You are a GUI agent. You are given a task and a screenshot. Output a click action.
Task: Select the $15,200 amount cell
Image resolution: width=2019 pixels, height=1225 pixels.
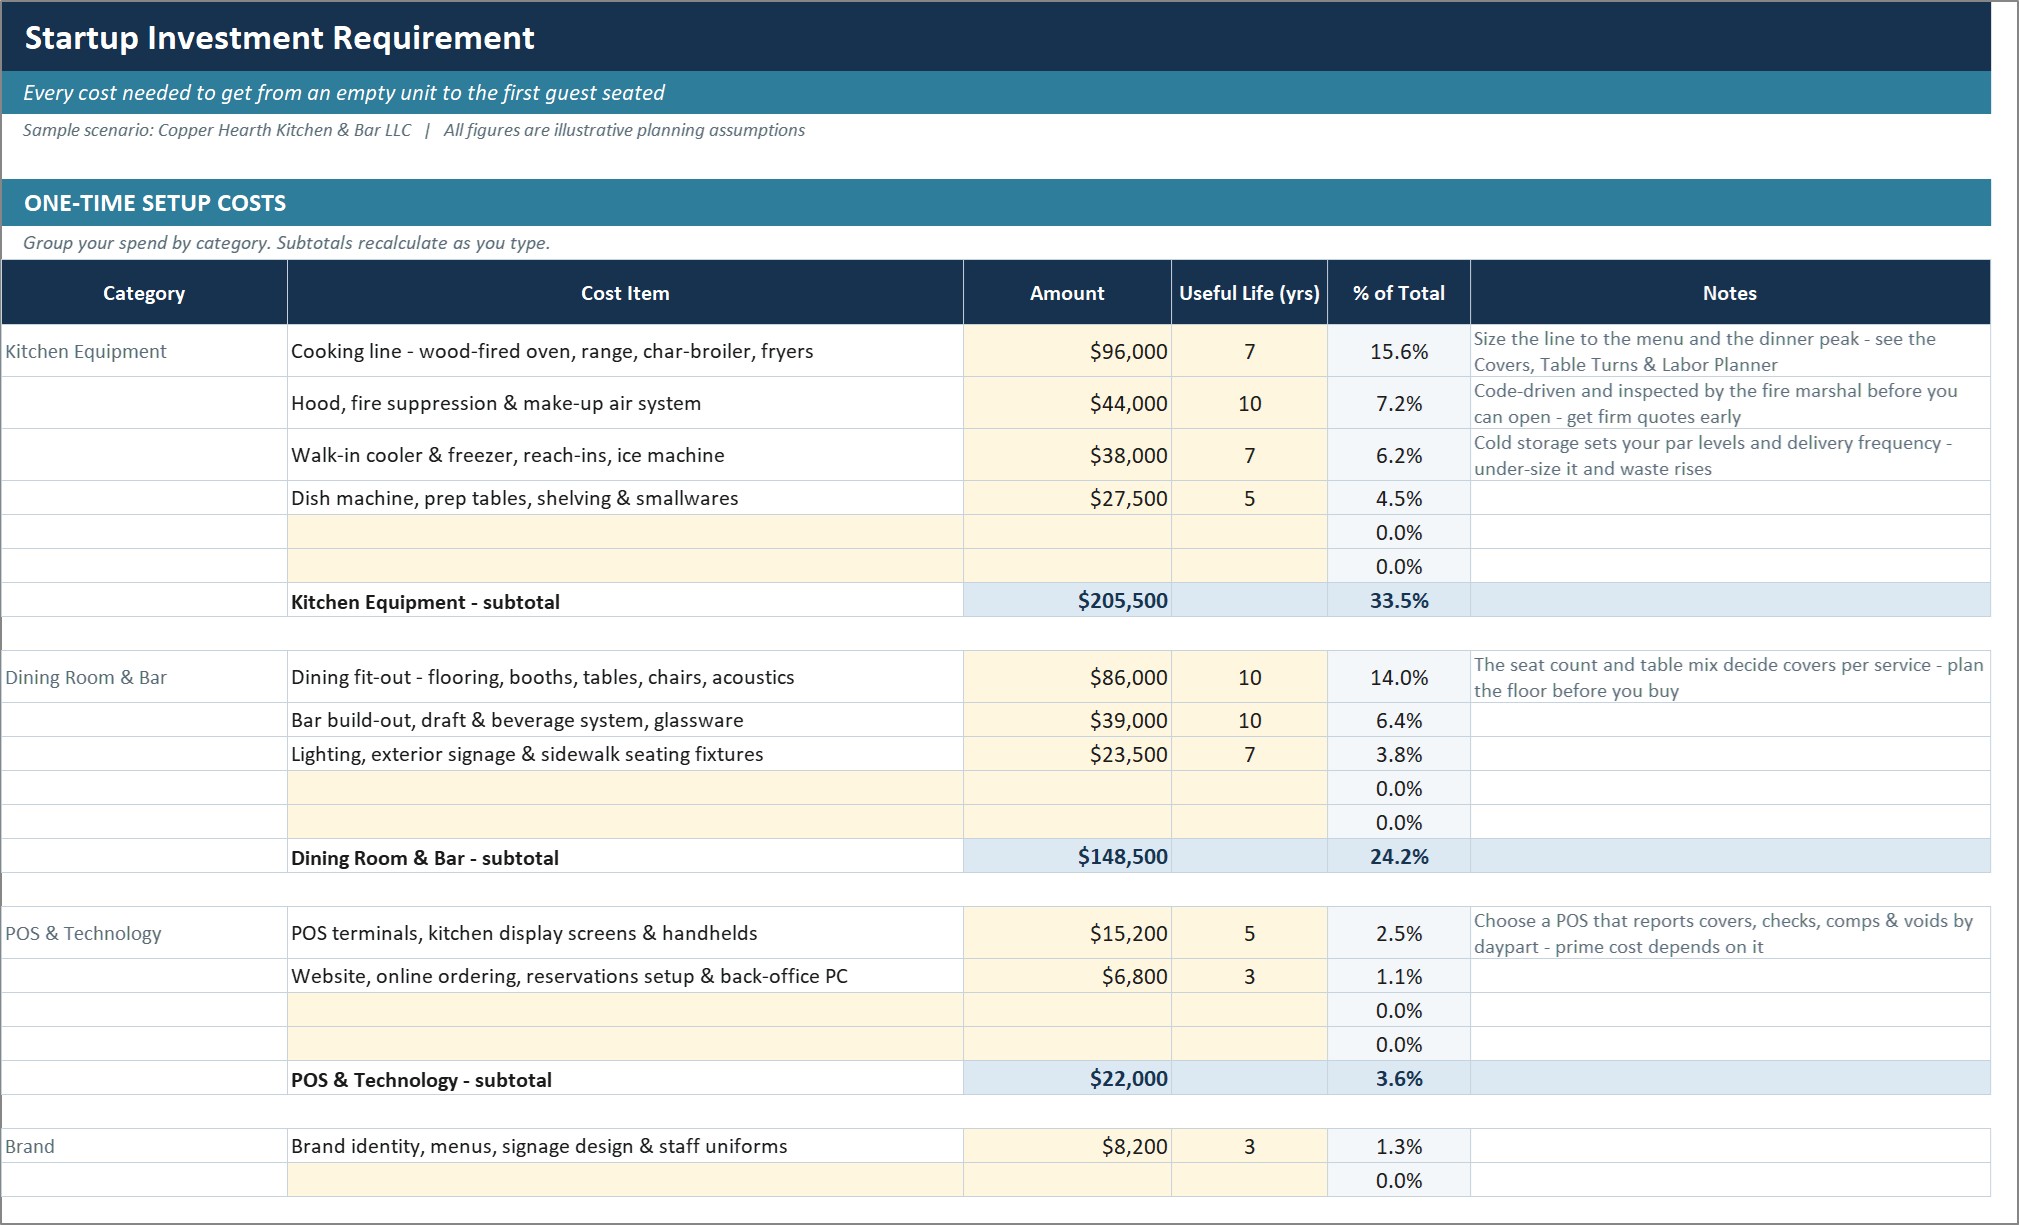[1067, 933]
